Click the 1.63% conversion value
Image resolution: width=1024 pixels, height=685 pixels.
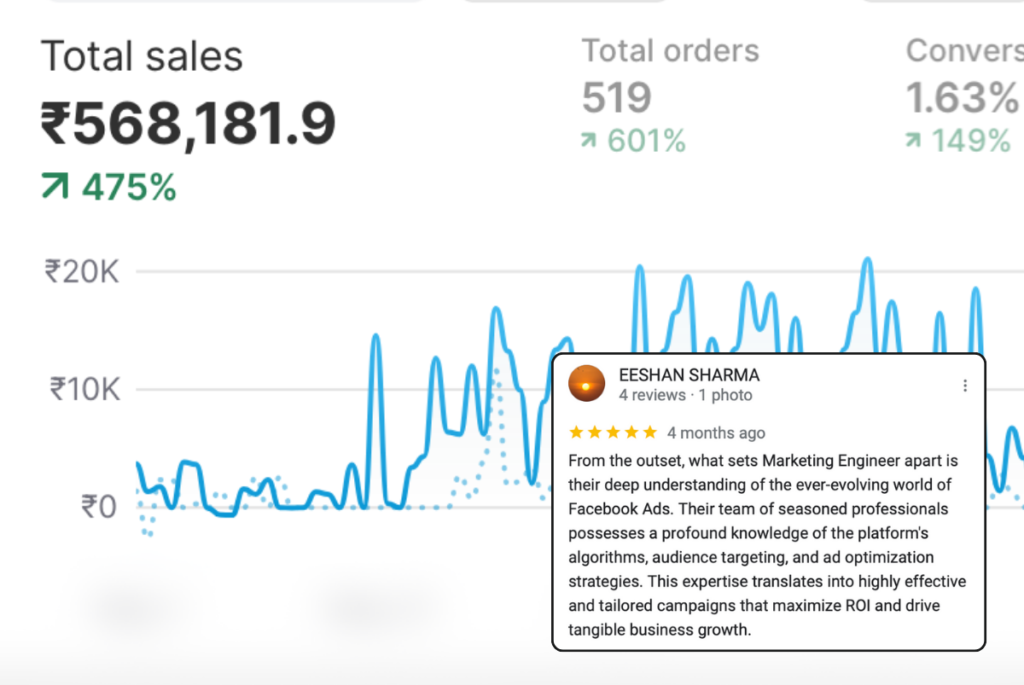click(x=962, y=98)
